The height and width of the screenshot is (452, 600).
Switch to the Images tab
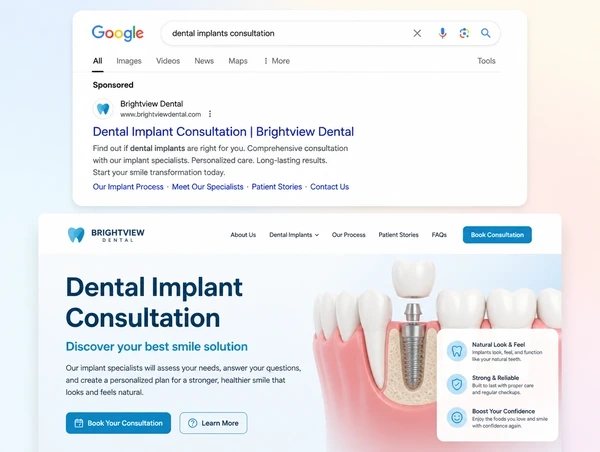point(129,61)
